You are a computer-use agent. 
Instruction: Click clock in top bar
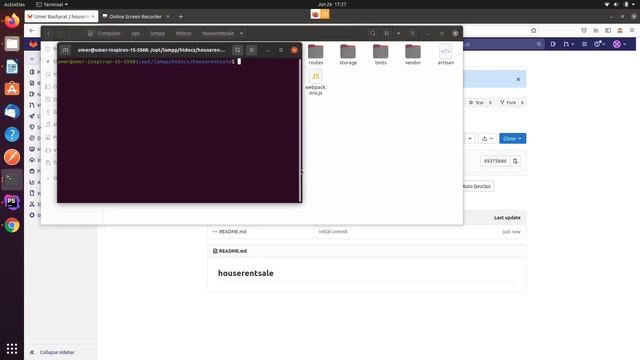coord(332,4)
